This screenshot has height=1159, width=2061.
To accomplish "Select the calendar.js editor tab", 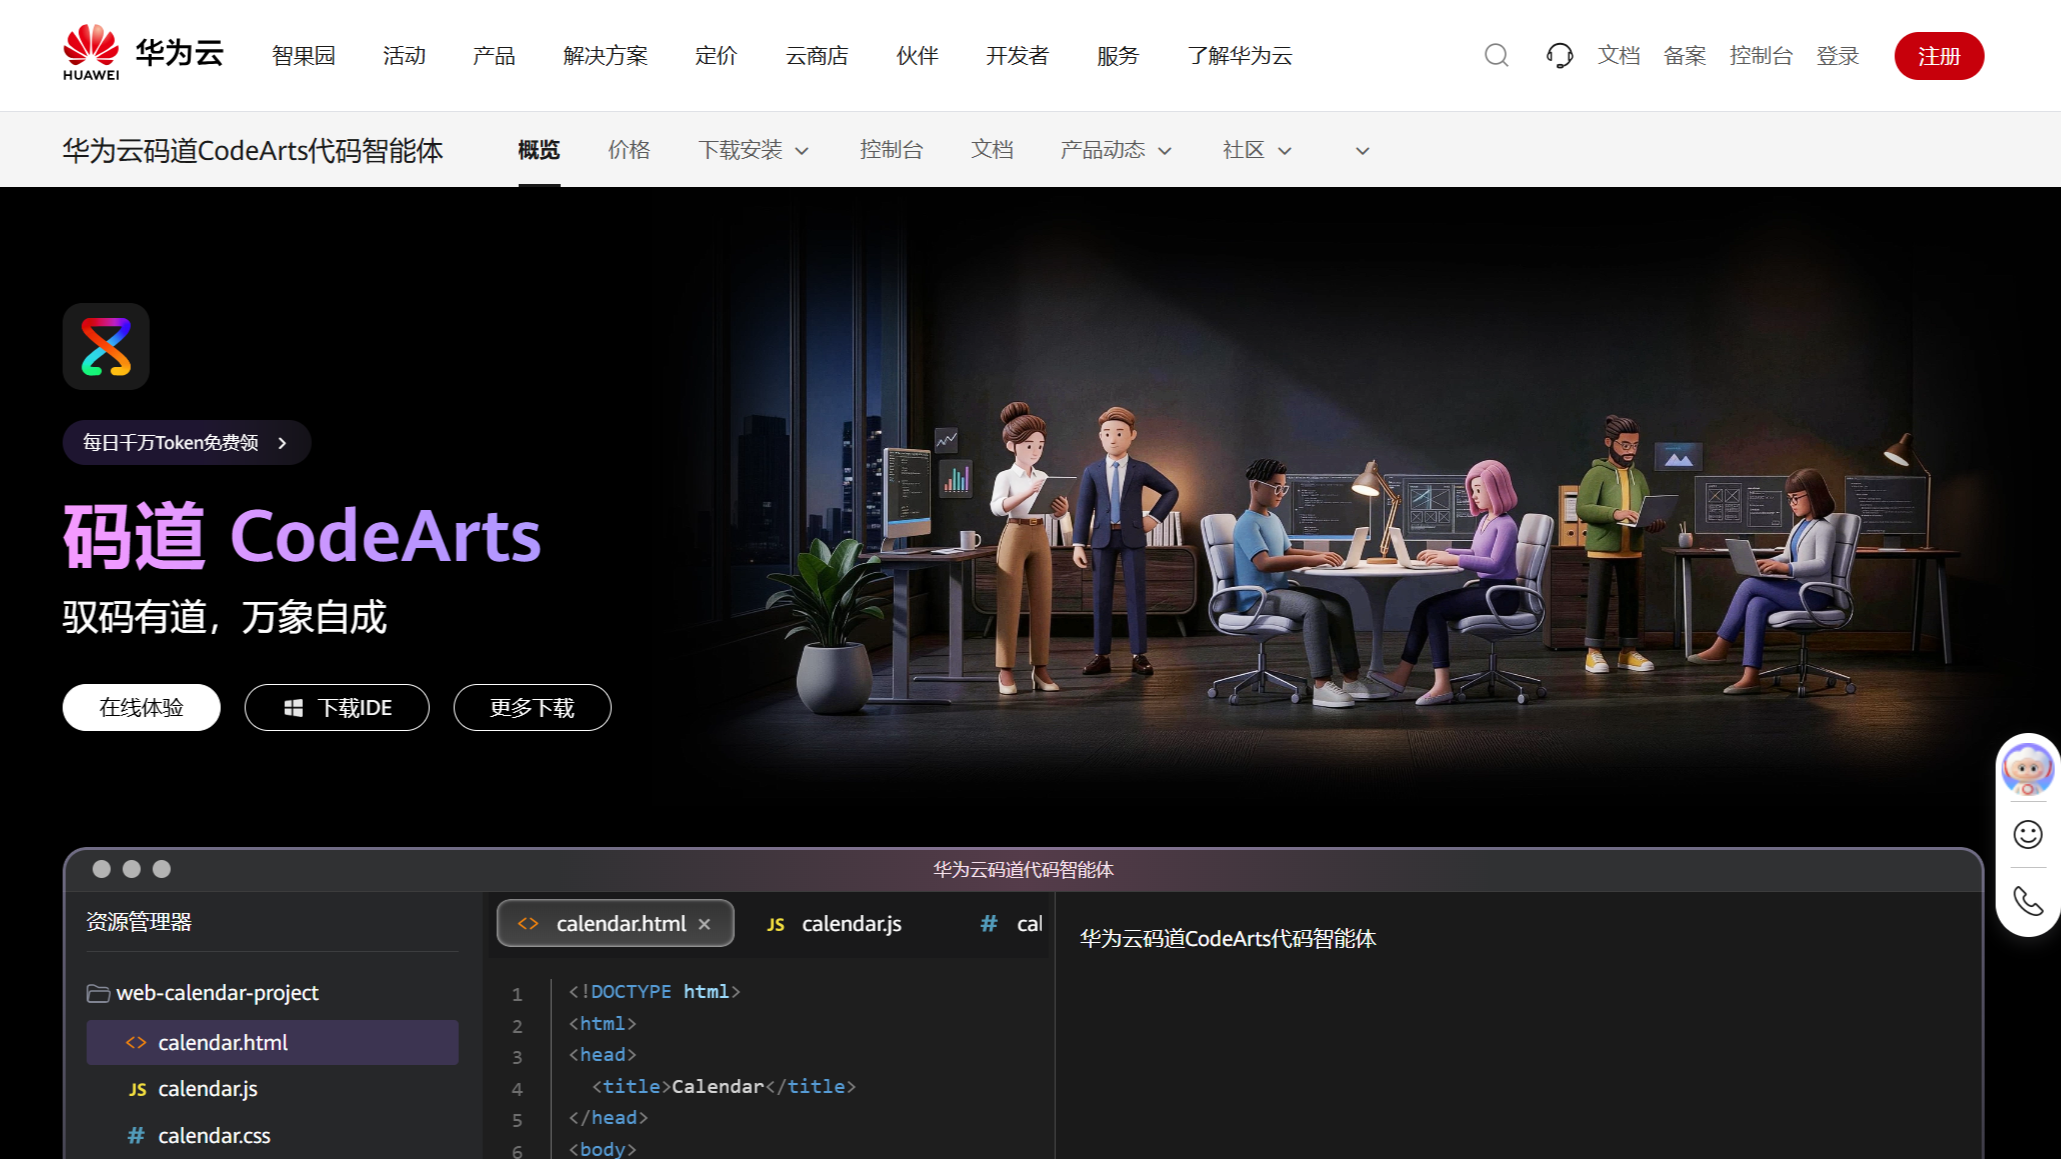I will click(x=835, y=924).
